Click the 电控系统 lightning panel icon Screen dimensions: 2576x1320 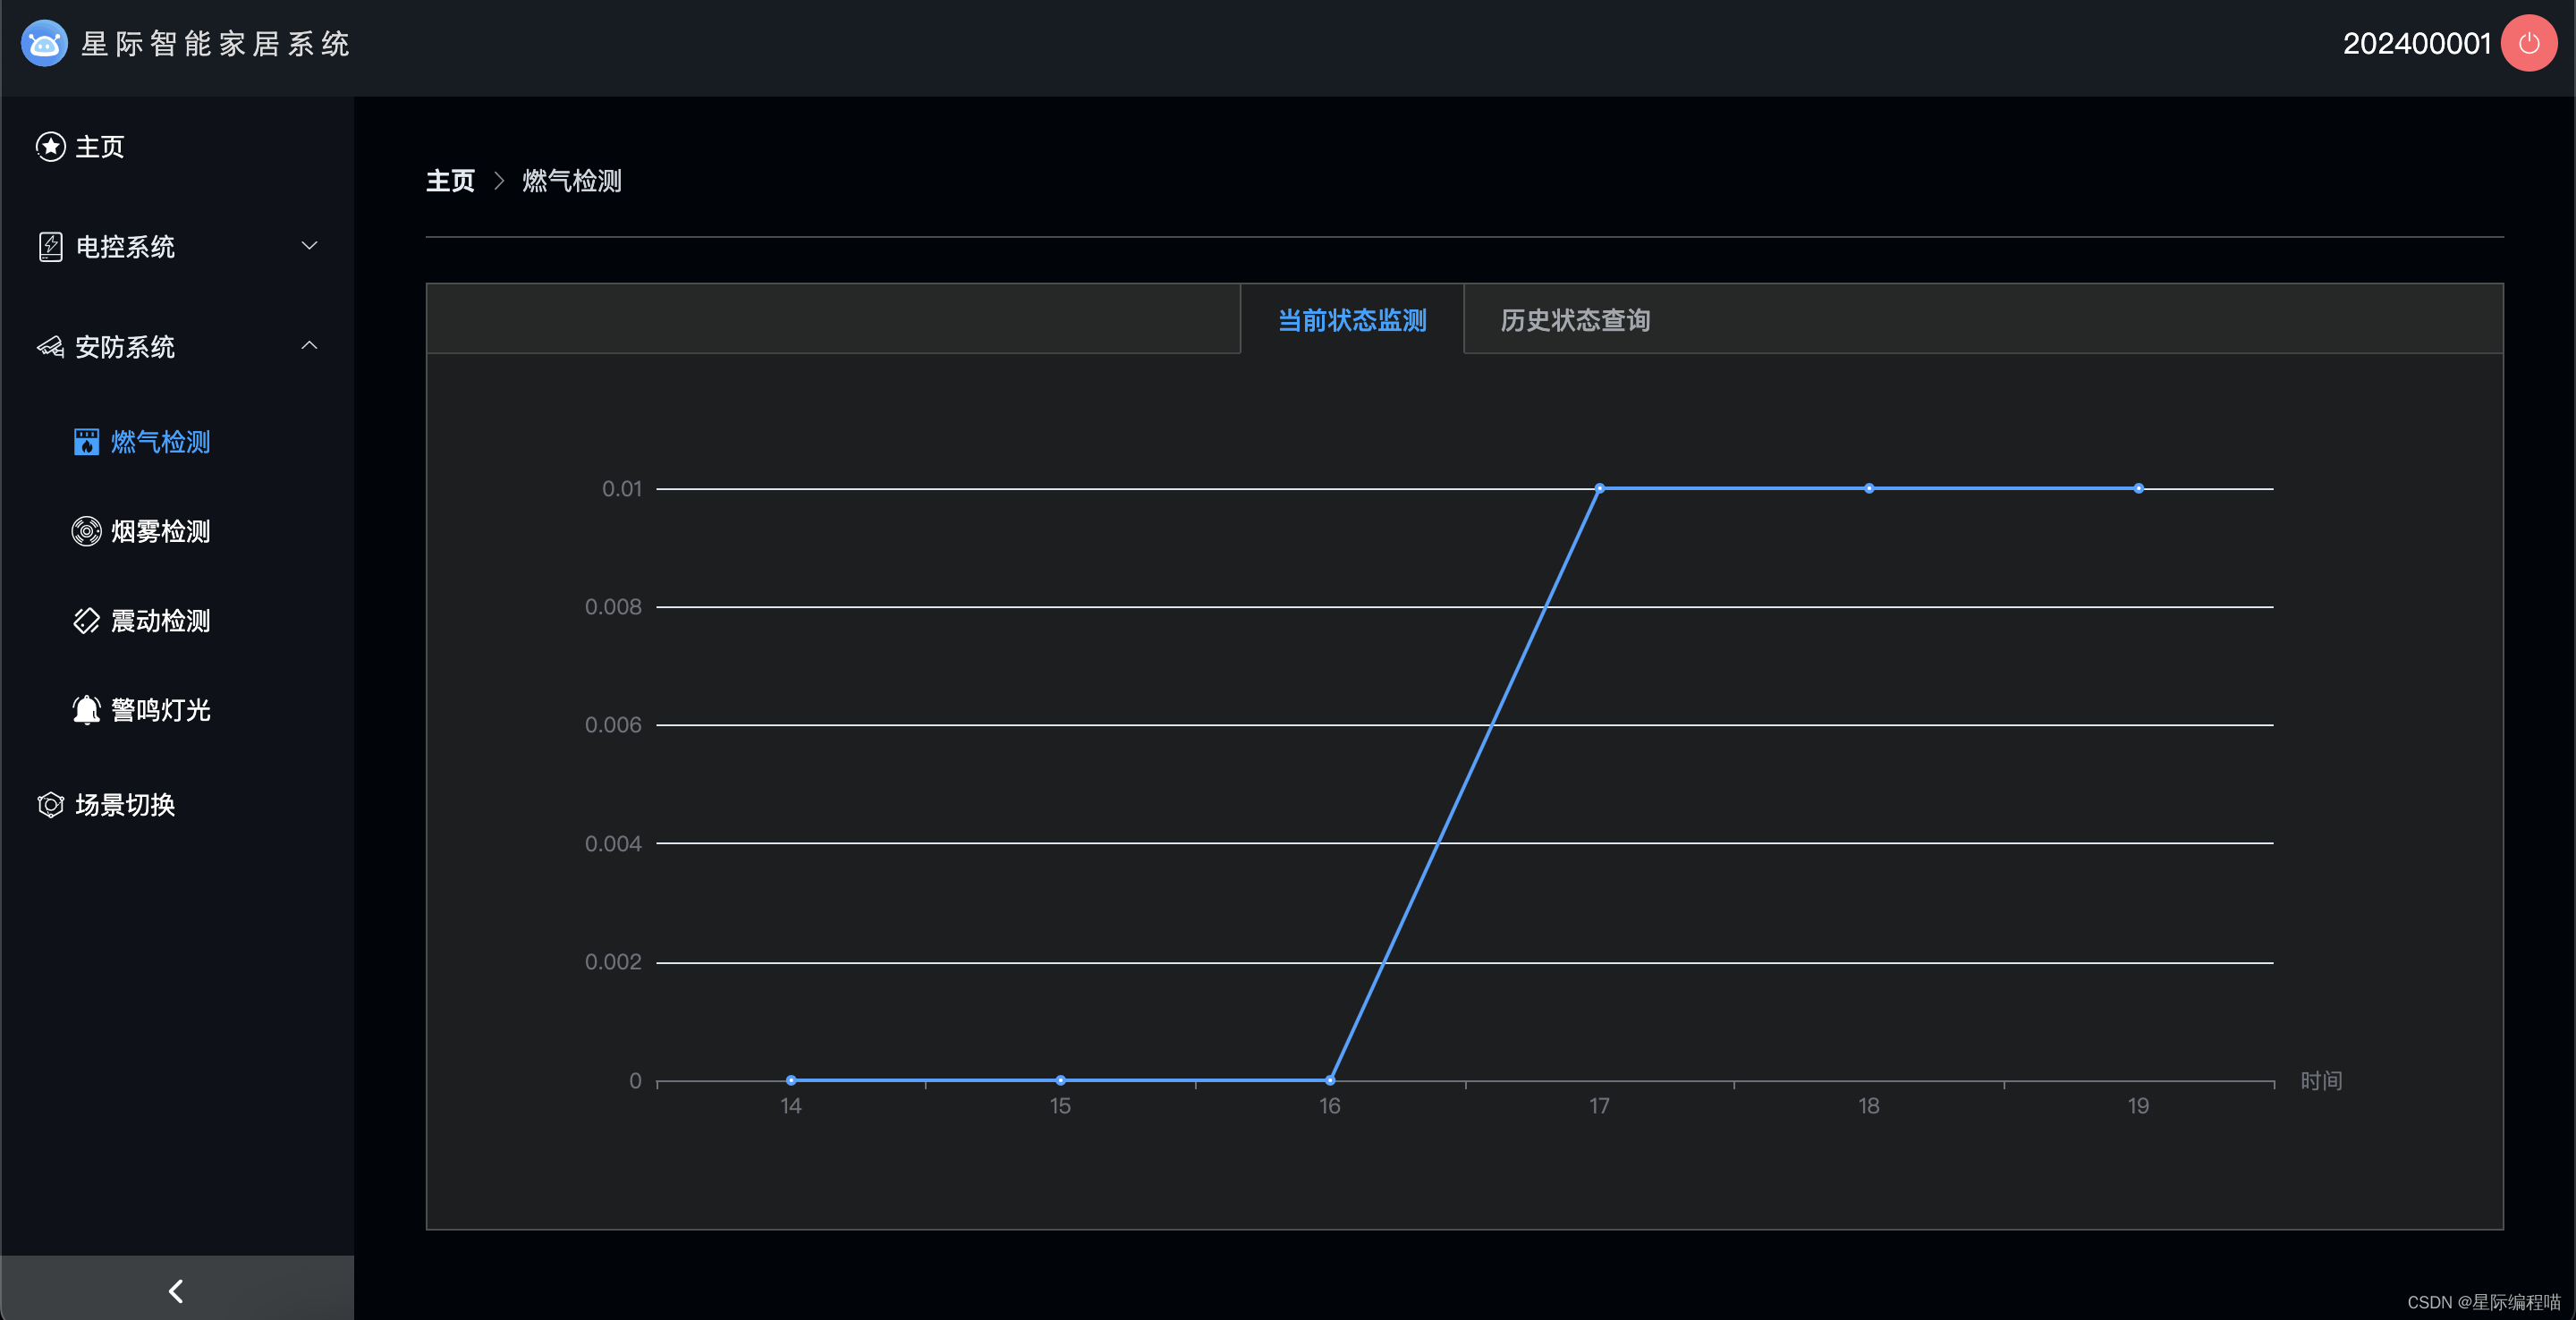(x=51, y=247)
